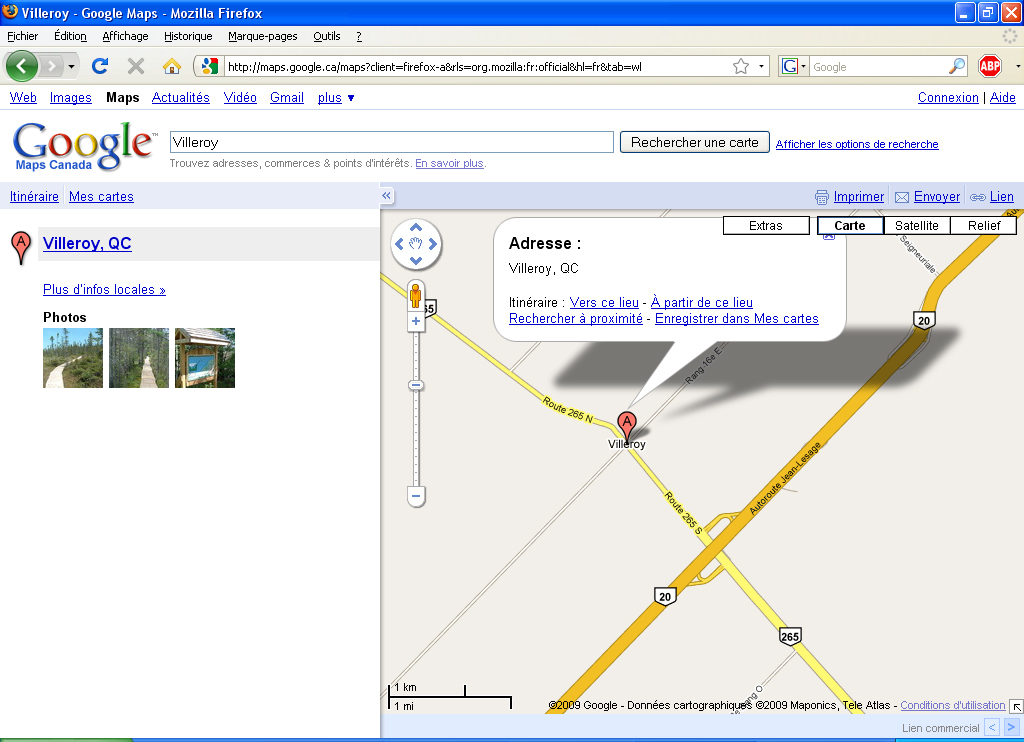Screen dimensions: 1024x742
Task: Open the address bar history dropdown
Action: (x=761, y=66)
